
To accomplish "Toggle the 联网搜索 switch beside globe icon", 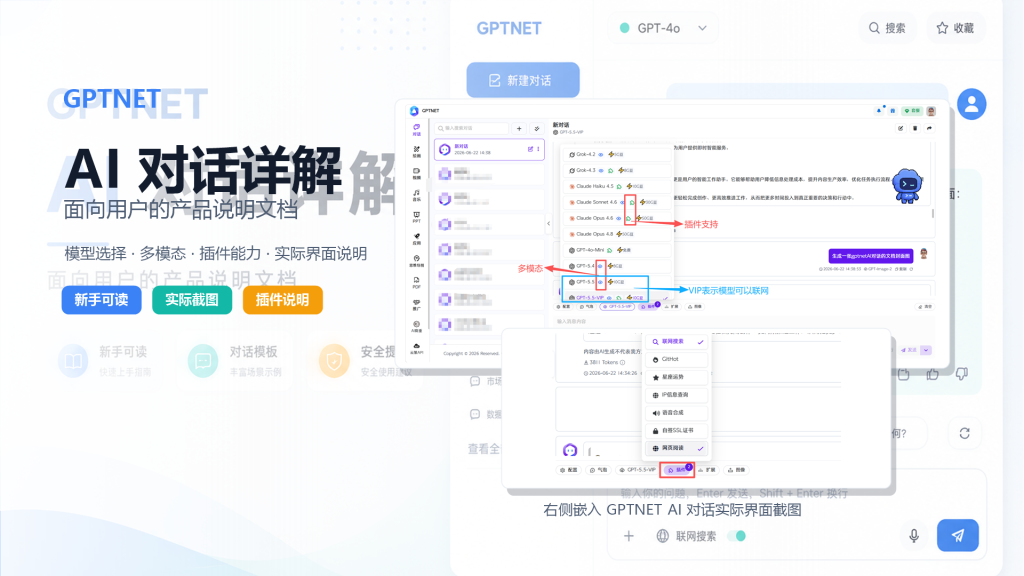I will point(737,536).
